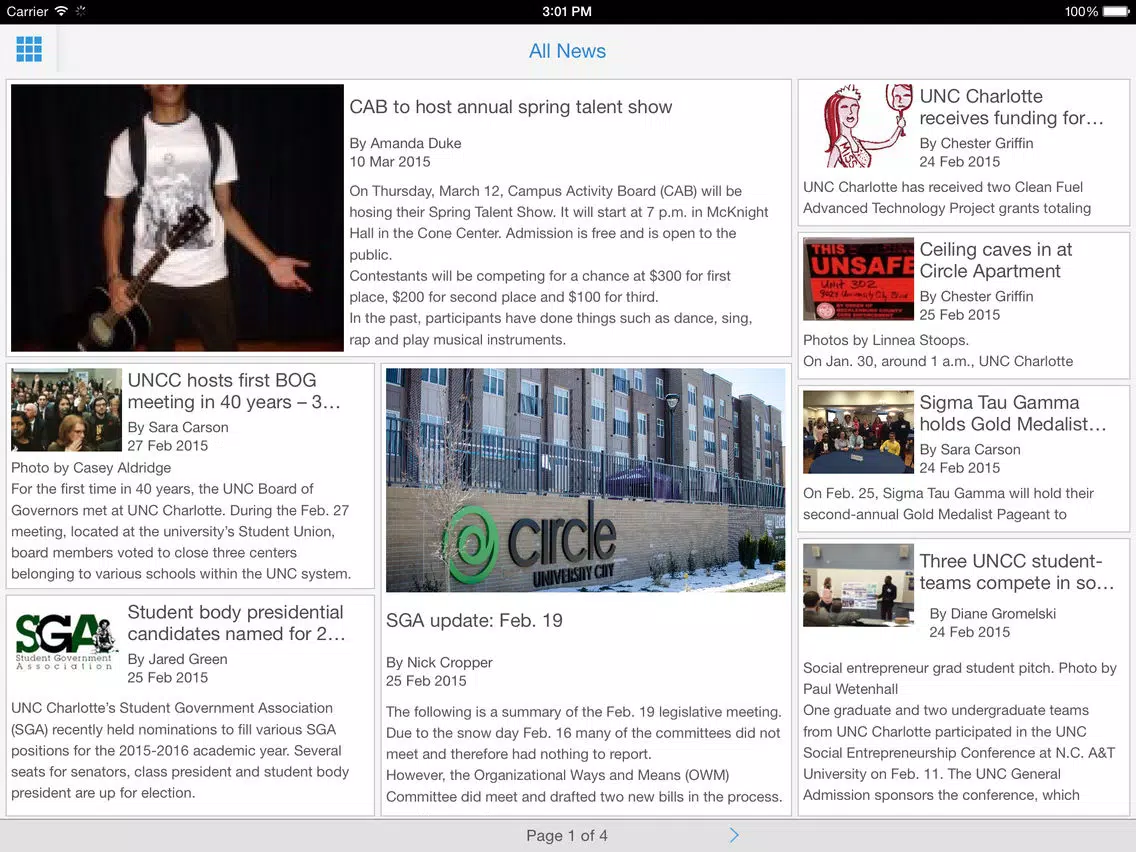Tap the 3:01 PM clock

point(567,11)
